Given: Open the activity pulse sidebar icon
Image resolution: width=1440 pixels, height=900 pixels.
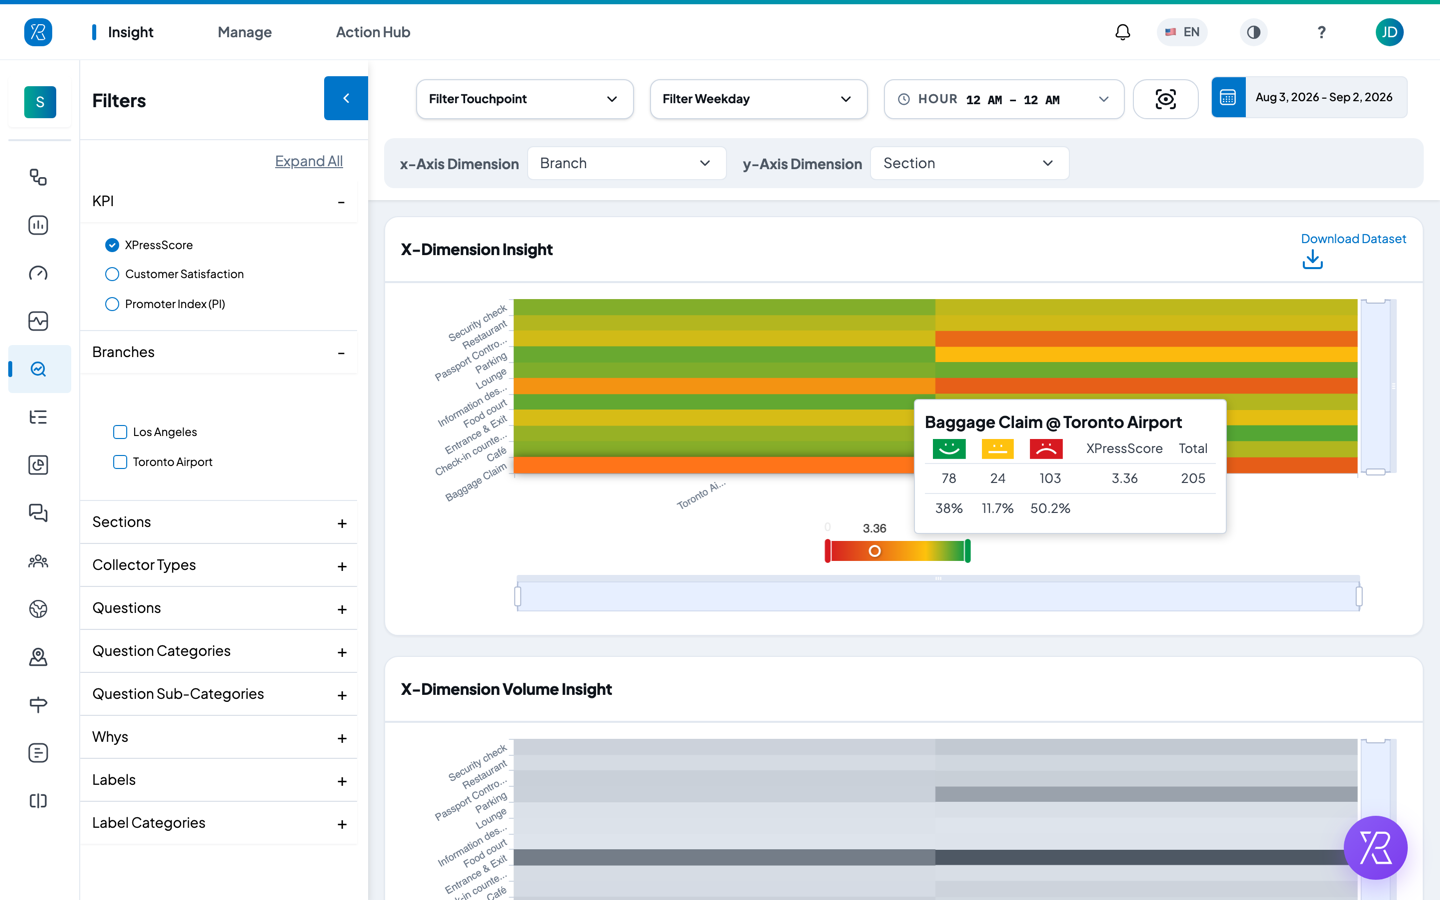Looking at the screenshot, I should (x=38, y=321).
